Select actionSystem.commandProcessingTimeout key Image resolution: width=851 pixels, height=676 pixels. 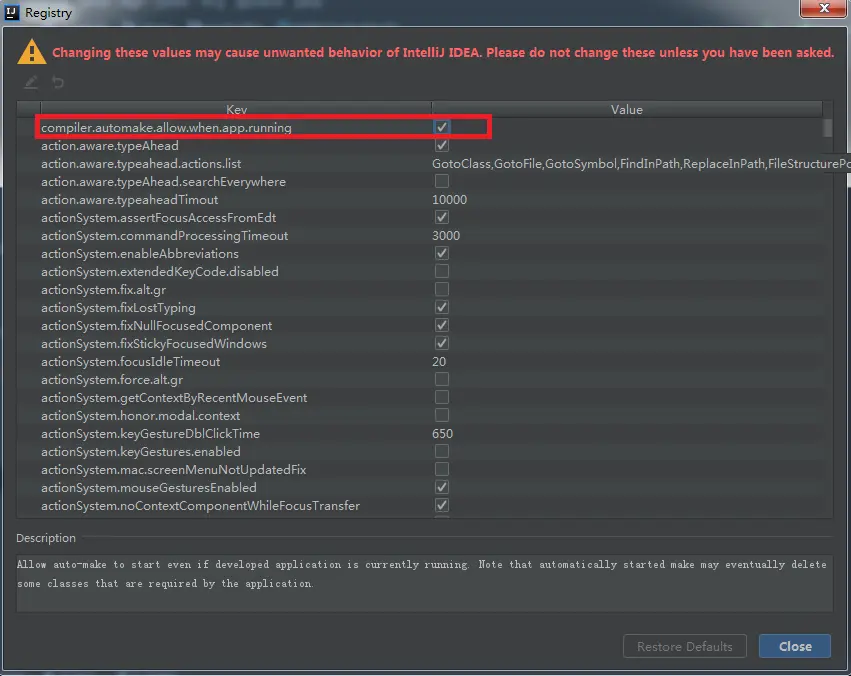[x=164, y=235]
